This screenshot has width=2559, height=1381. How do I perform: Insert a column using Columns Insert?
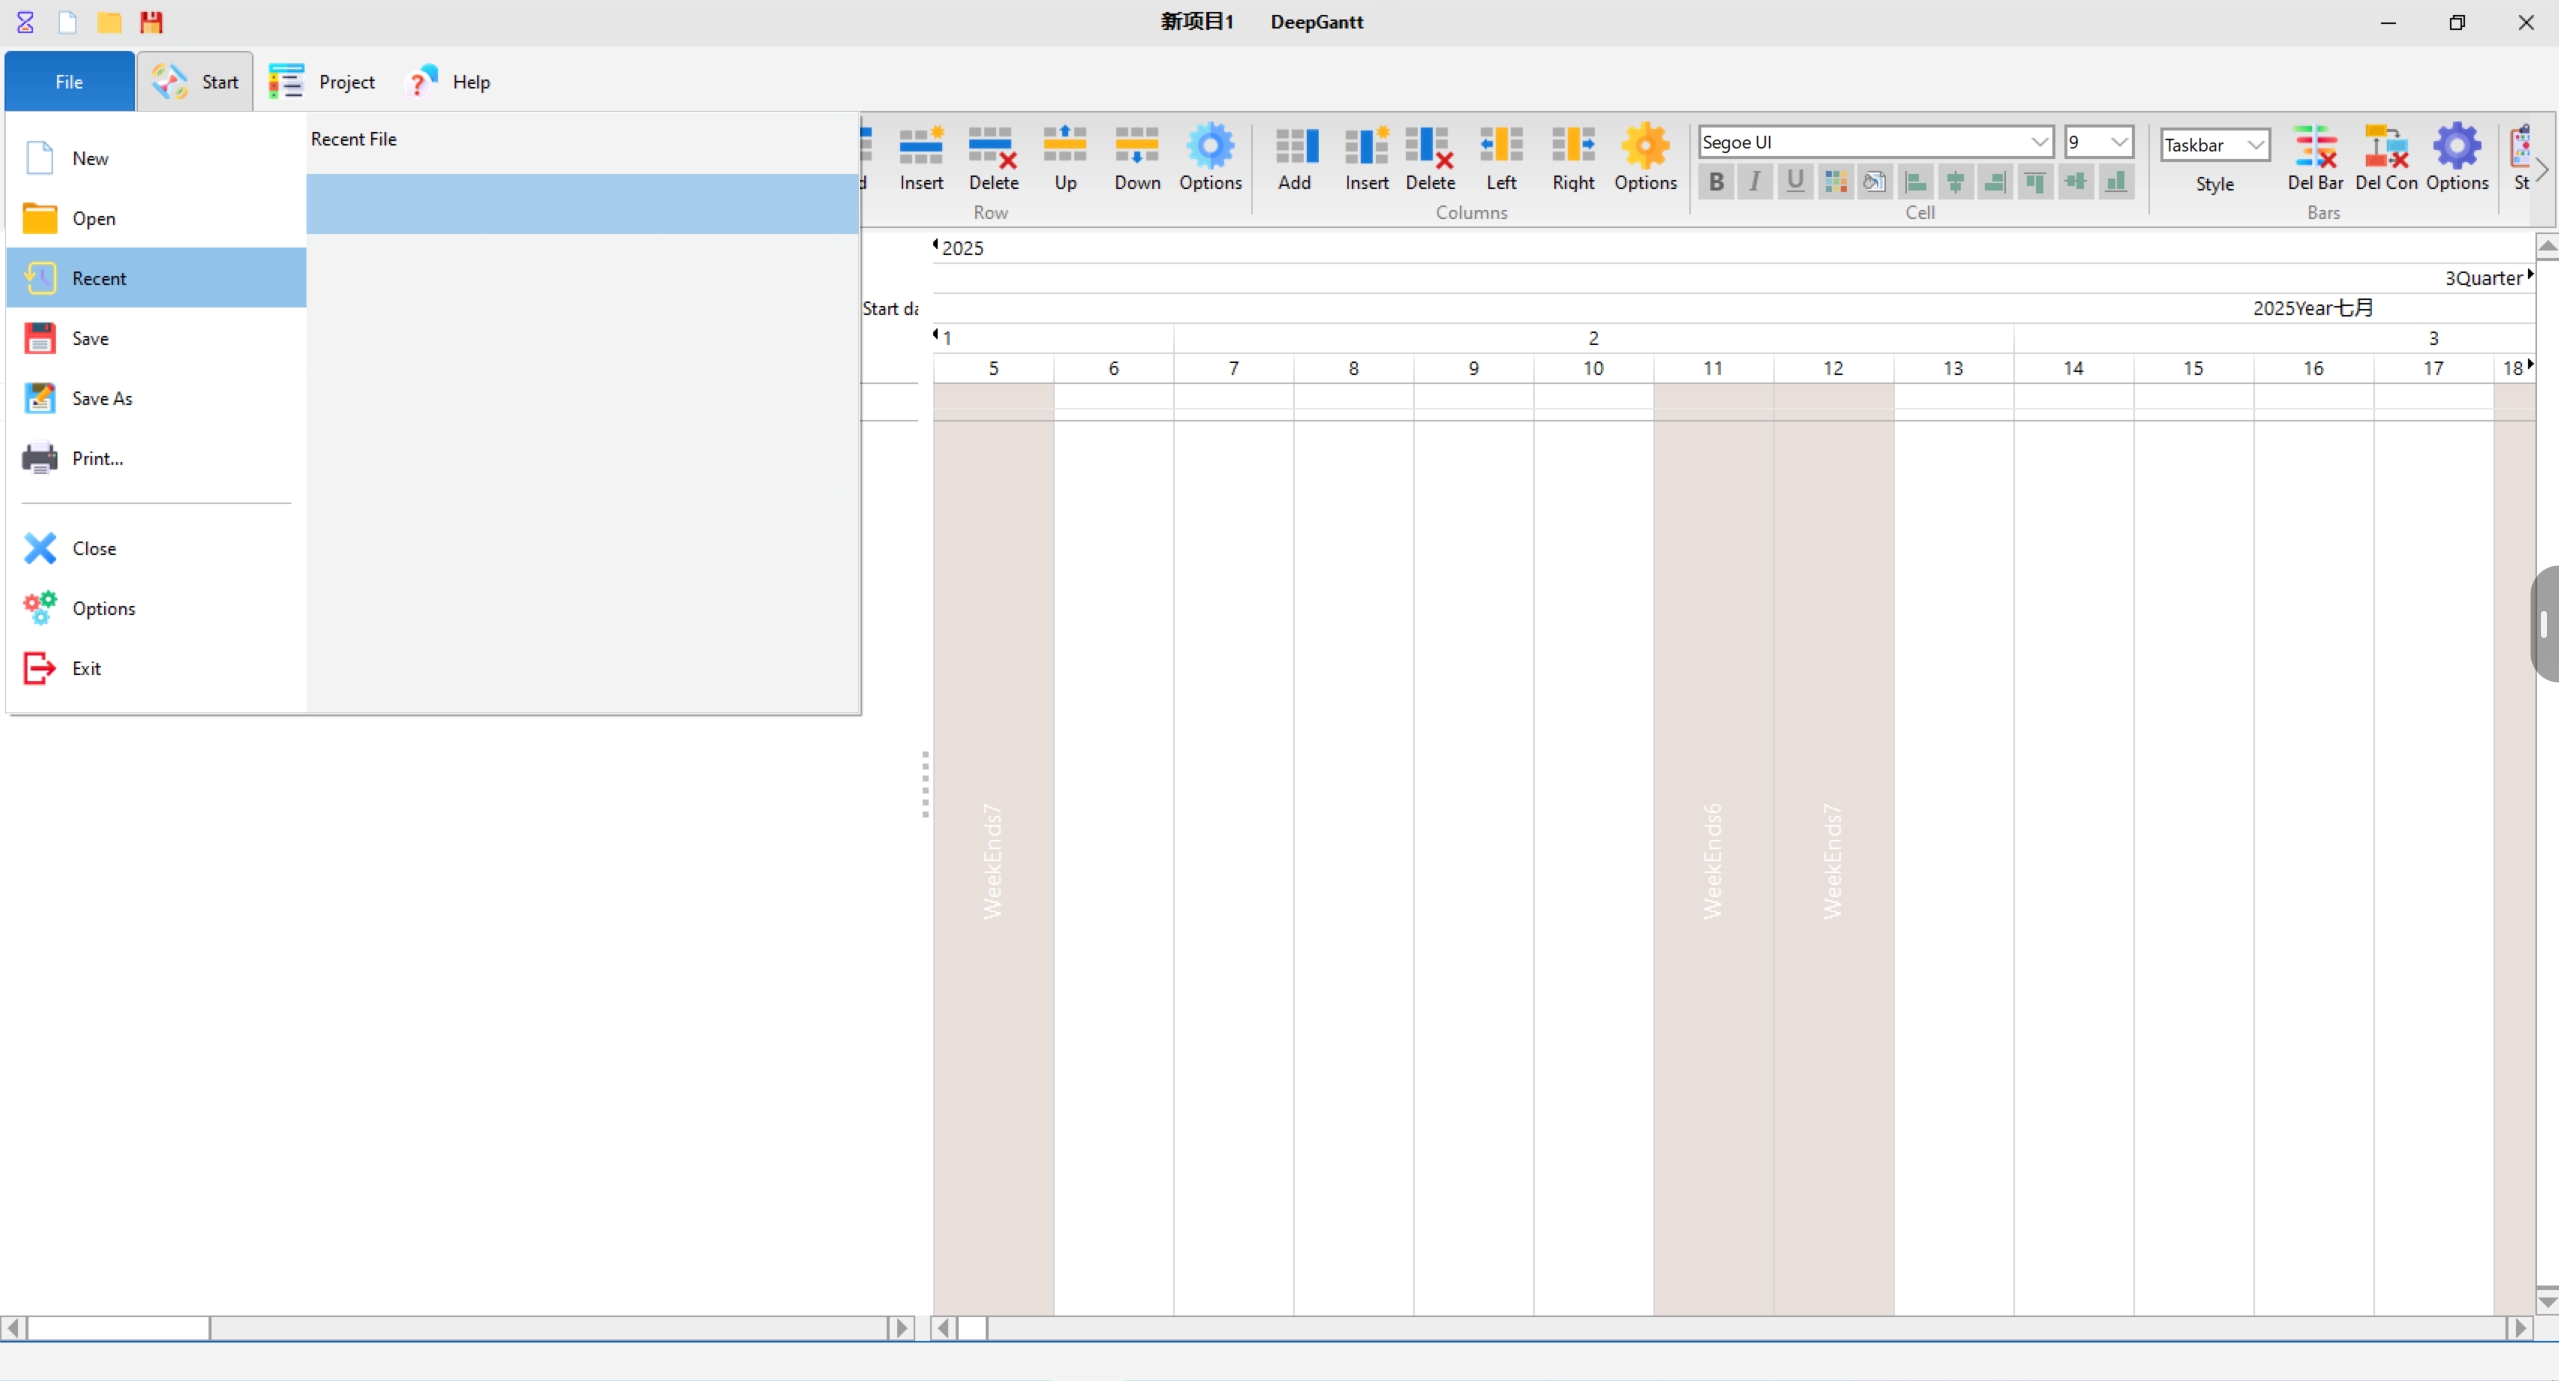1366,158
